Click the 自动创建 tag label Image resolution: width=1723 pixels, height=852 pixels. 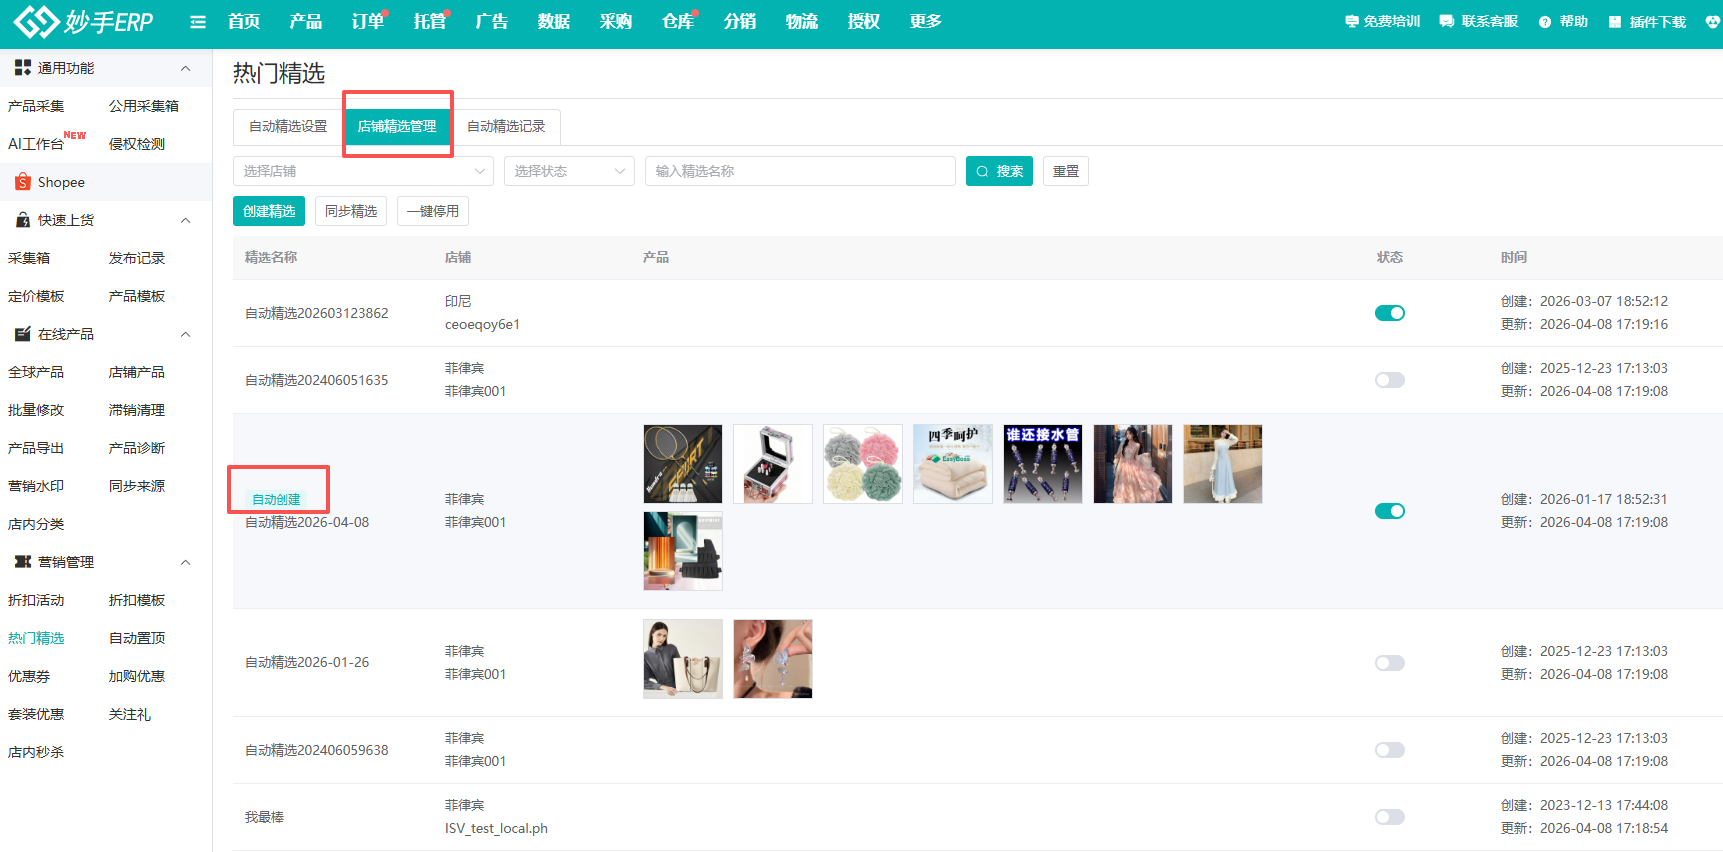[276, 499]
